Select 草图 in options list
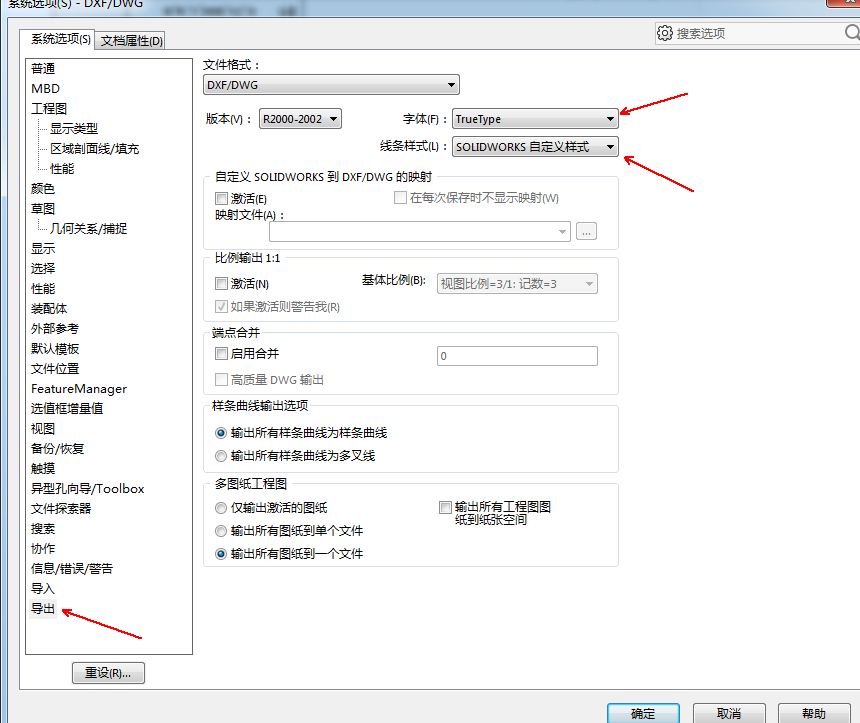860x723 pixels. pyautogui.click(x=43, y=208)
